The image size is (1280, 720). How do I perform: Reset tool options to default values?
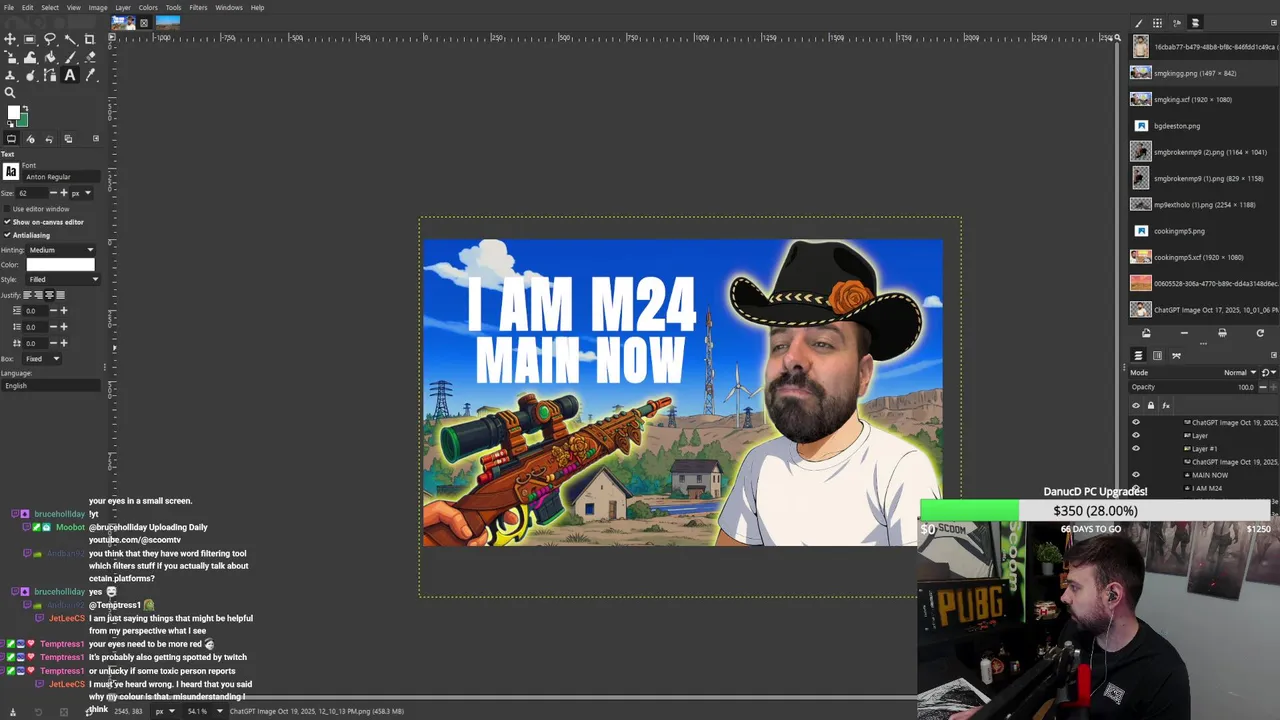click(89, 712)
